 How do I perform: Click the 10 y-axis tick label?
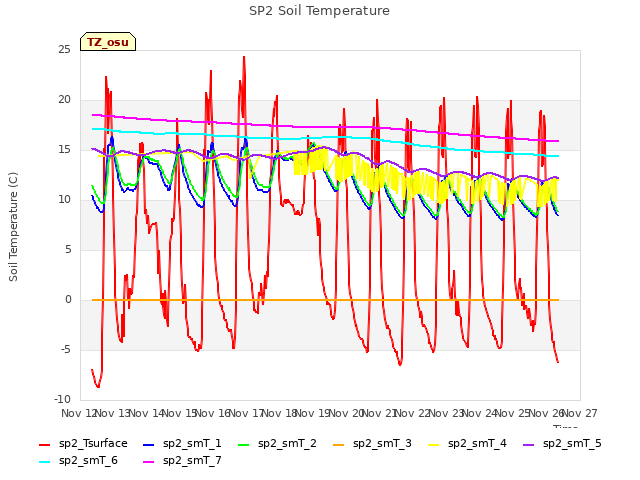pyautogui.click(x=64, y=200)
